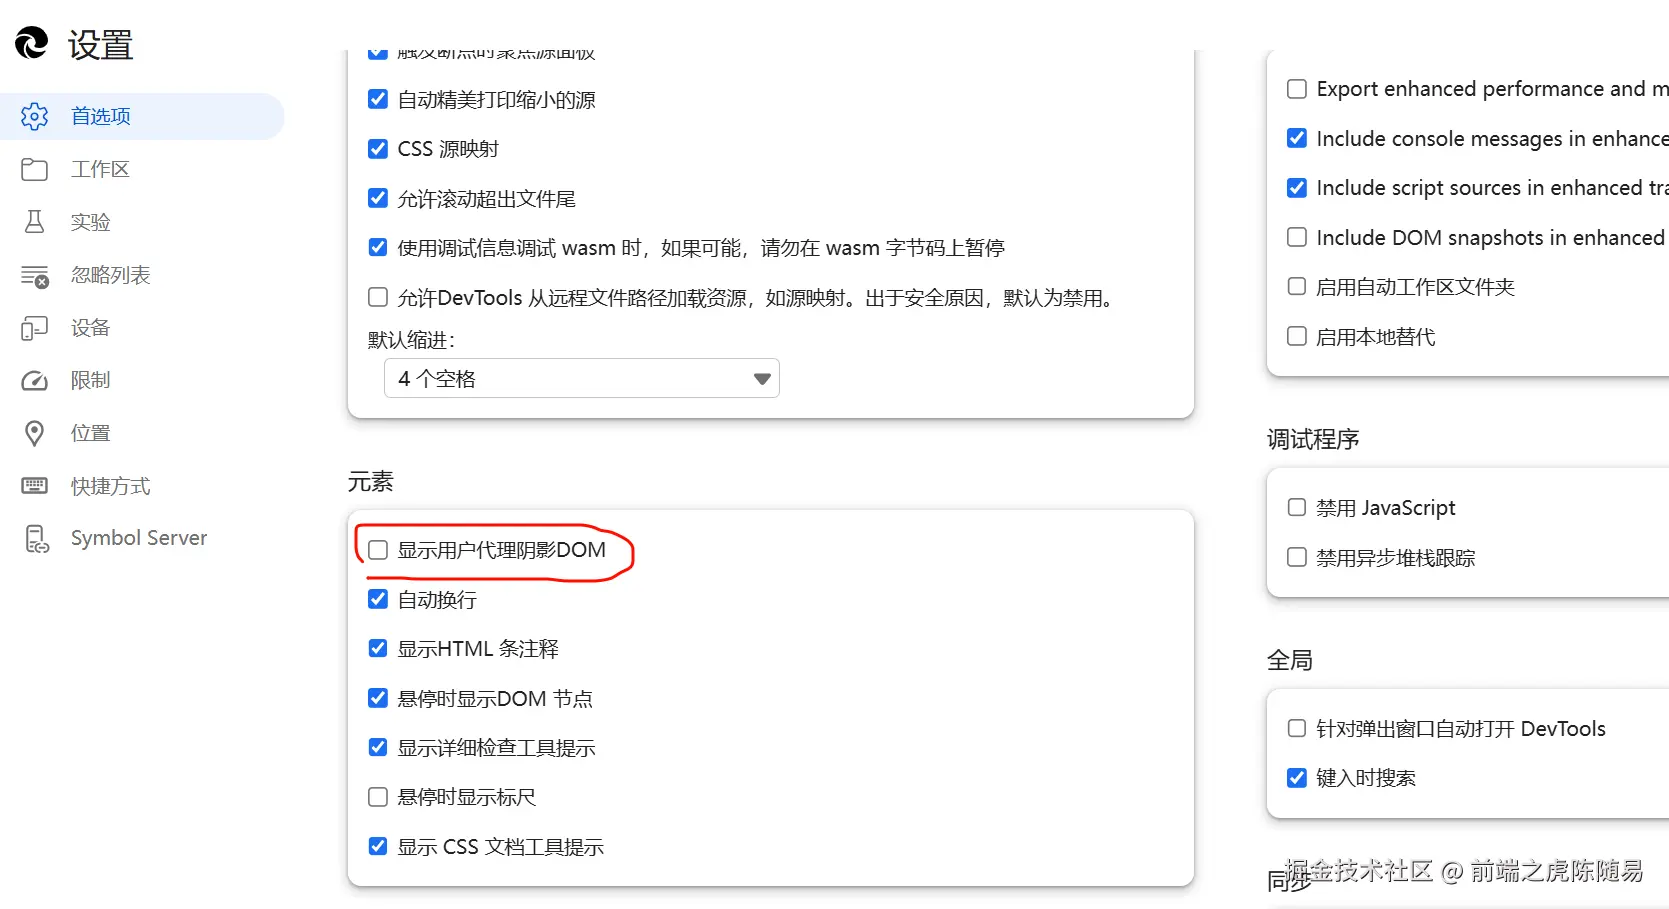
Task: Enable 显示用户代理阴影DOM checkbox
Action: [x=377, y=549]
